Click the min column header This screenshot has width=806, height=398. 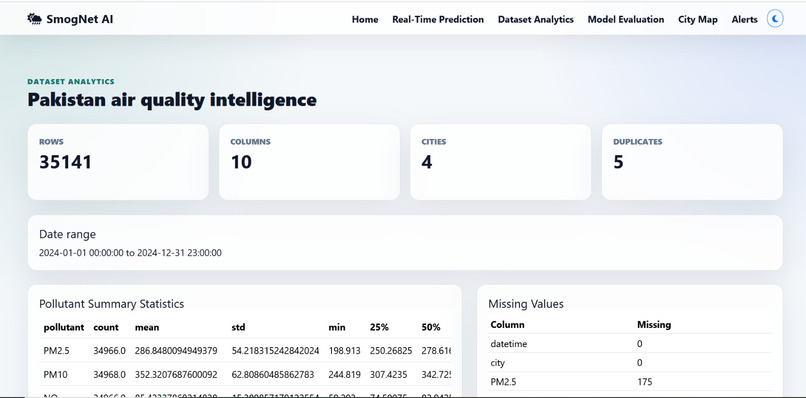click(337, 328)
